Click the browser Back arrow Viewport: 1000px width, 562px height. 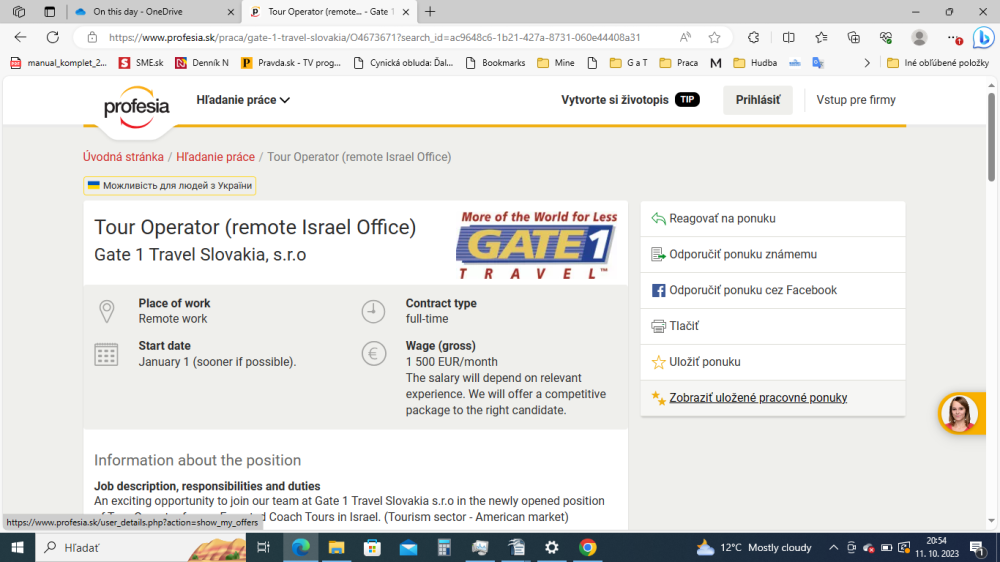[20, 38]
